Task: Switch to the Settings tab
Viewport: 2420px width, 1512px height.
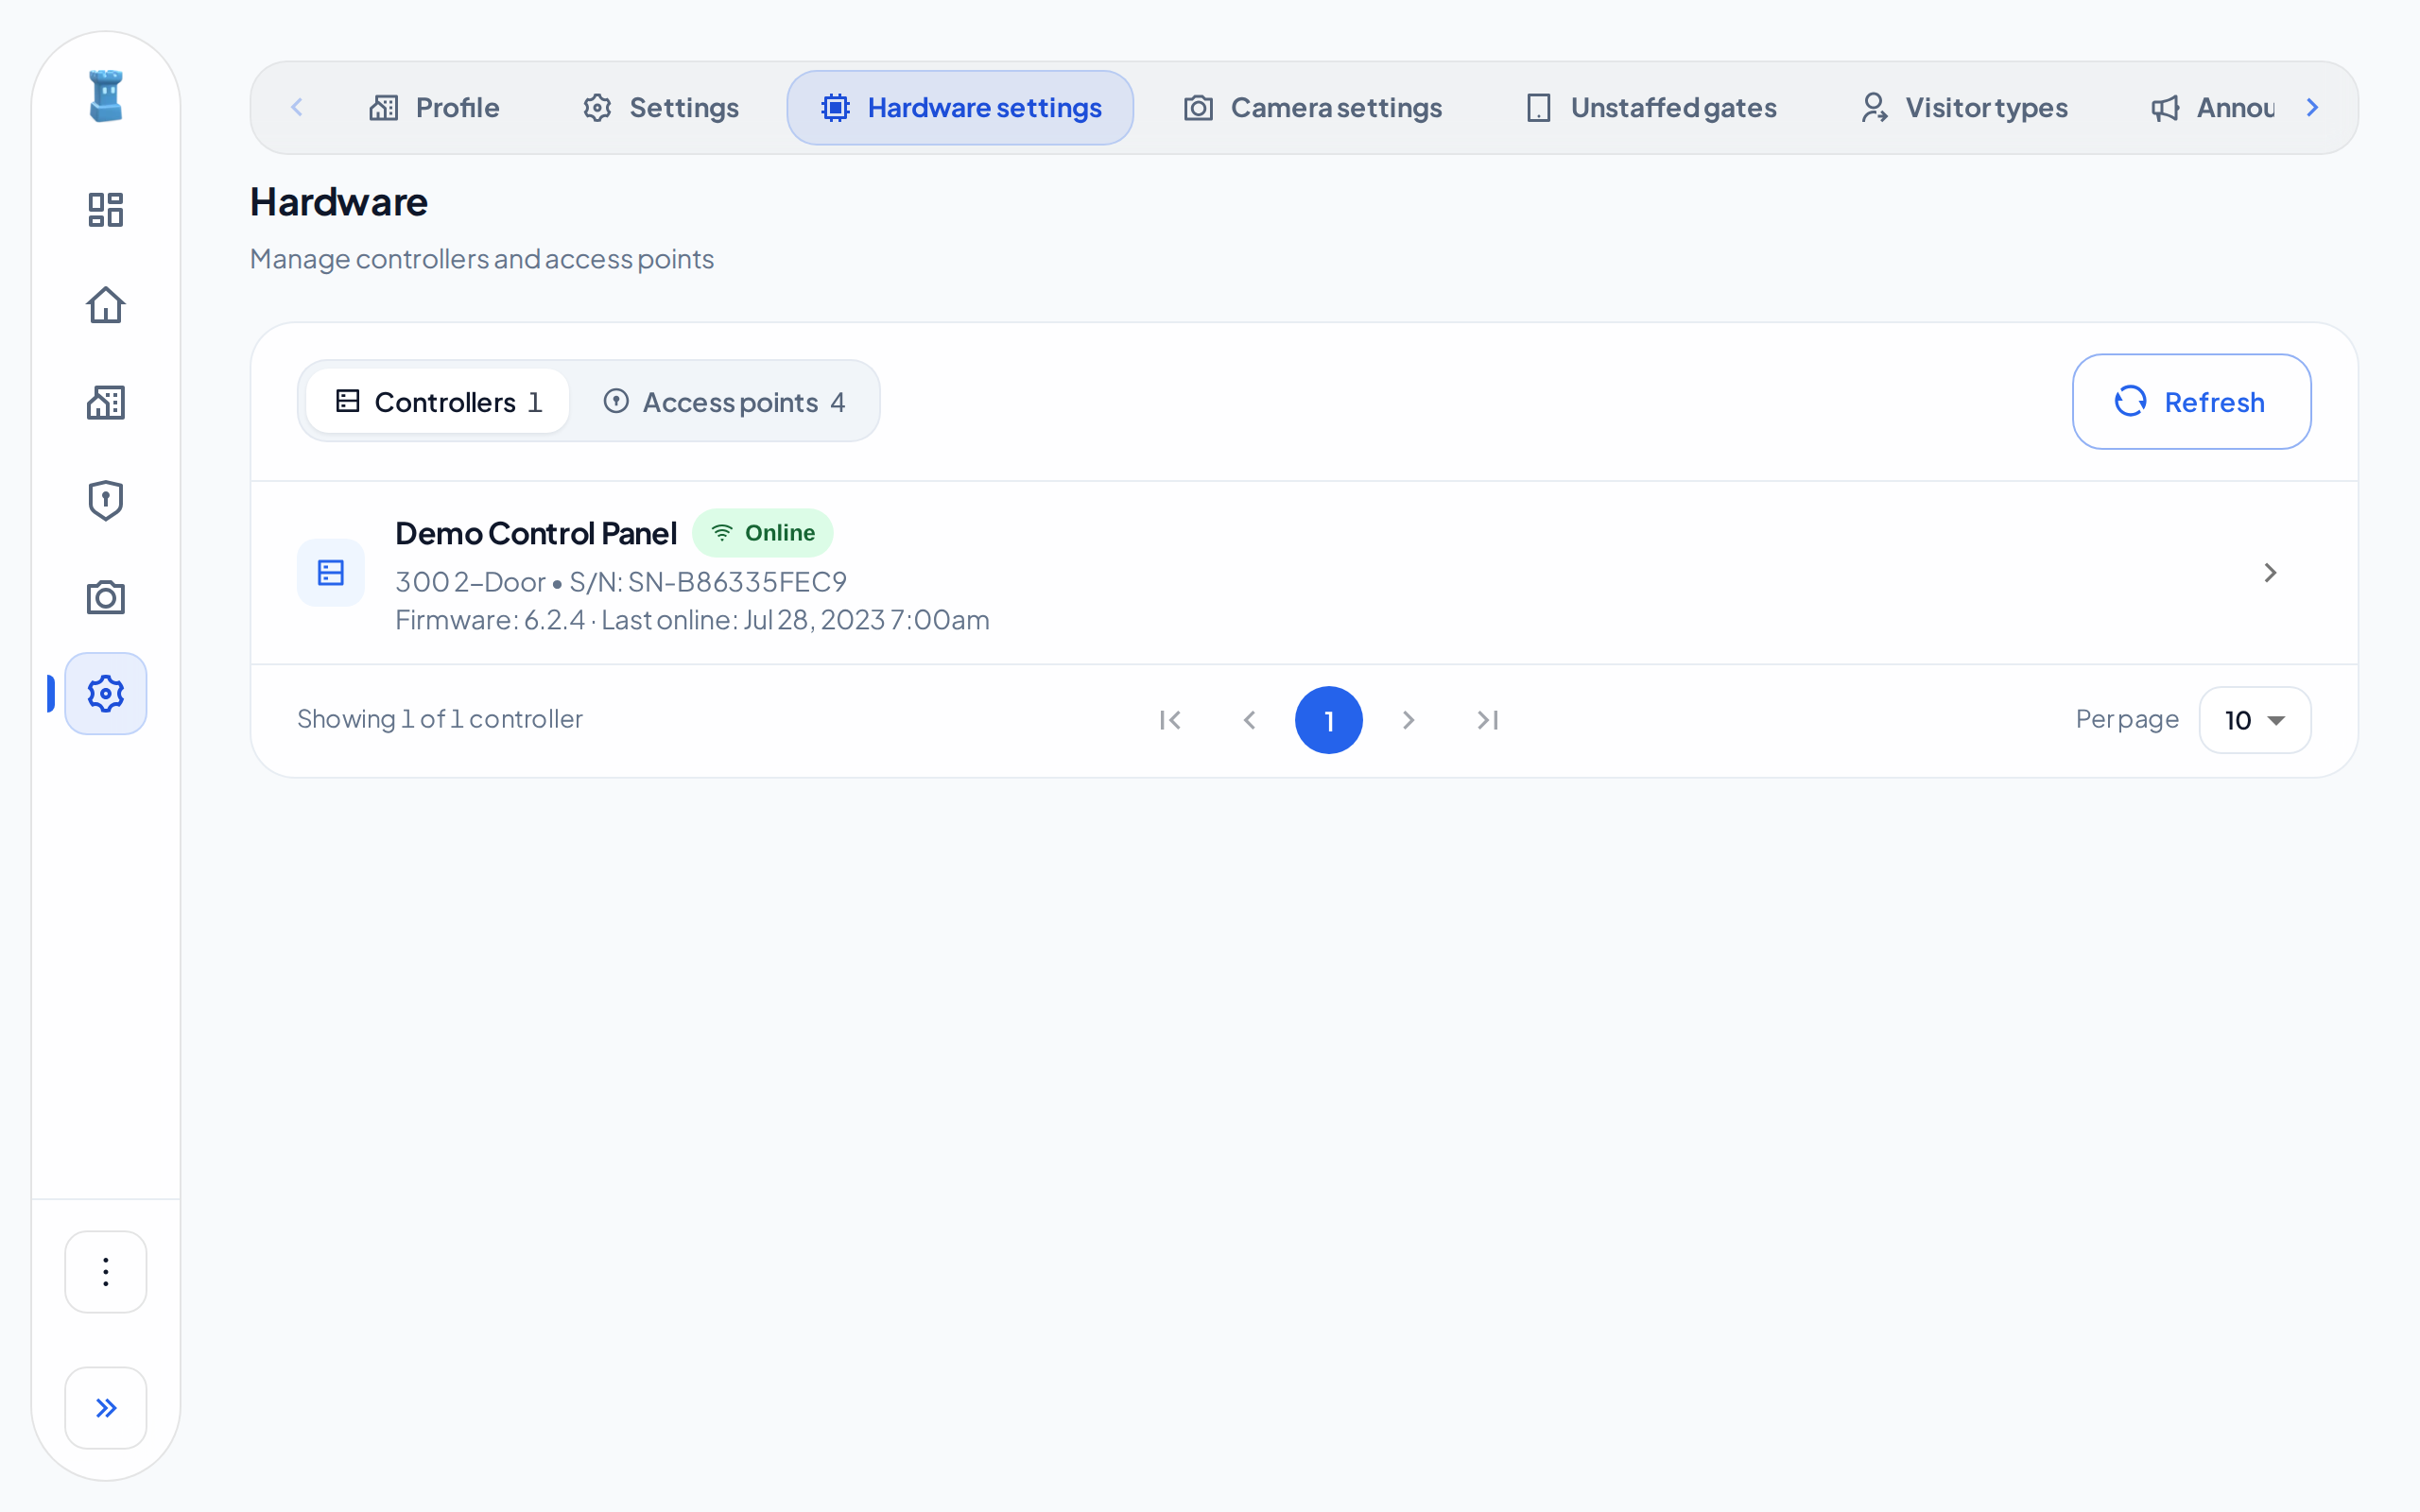Action: [661, 107]
